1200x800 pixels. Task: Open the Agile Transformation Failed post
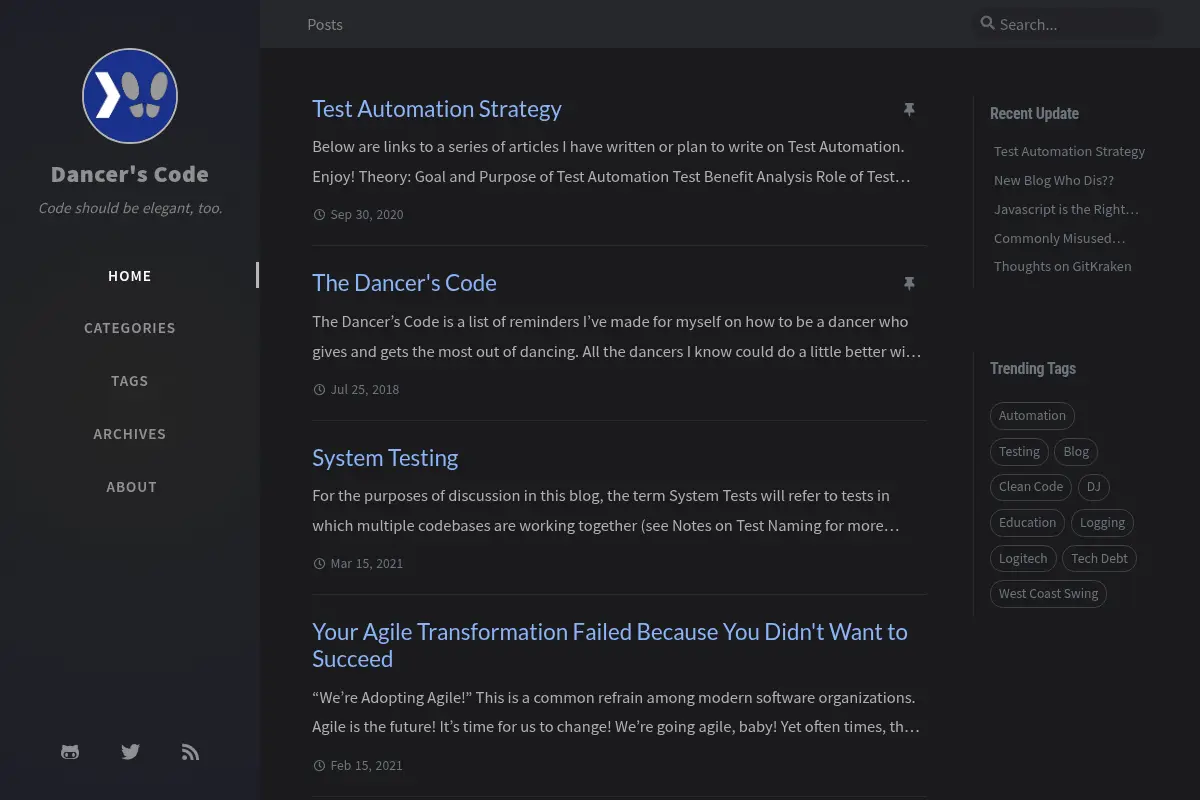(x=610, y=645)
